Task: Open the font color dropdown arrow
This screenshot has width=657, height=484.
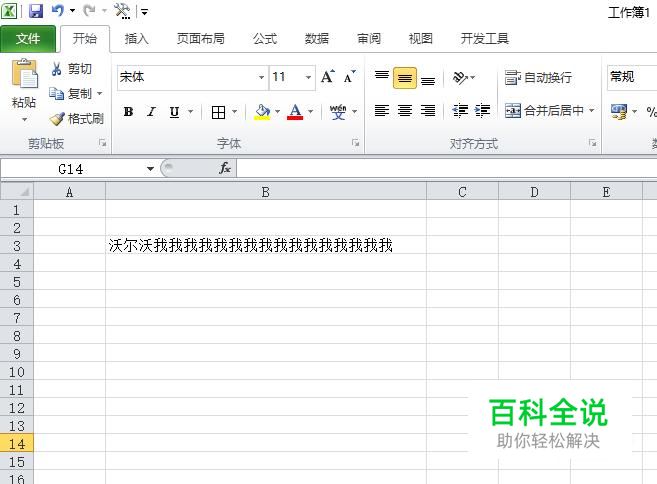Action: click(x=310, y=111)
